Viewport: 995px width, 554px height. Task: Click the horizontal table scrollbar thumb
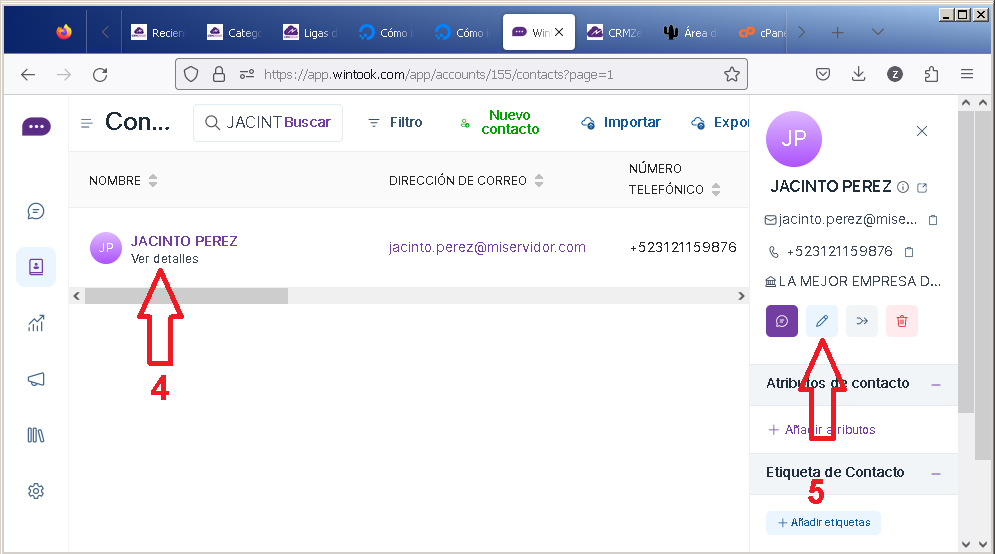click(187, 296)
